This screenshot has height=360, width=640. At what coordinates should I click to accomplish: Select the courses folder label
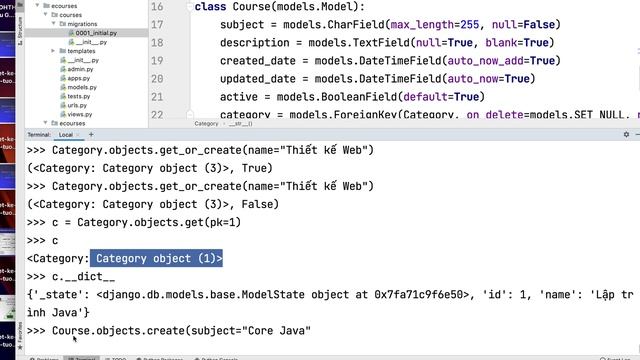click(70, 15)
